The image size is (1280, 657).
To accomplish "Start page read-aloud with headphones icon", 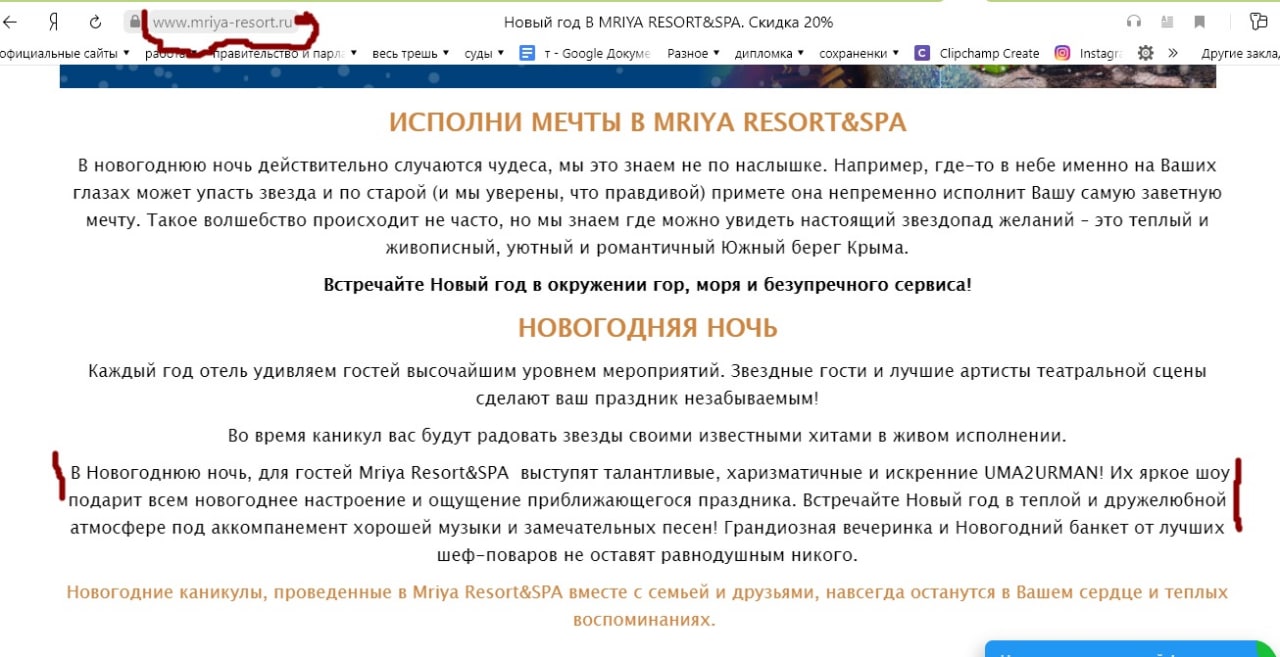I will coord(1133,22).
